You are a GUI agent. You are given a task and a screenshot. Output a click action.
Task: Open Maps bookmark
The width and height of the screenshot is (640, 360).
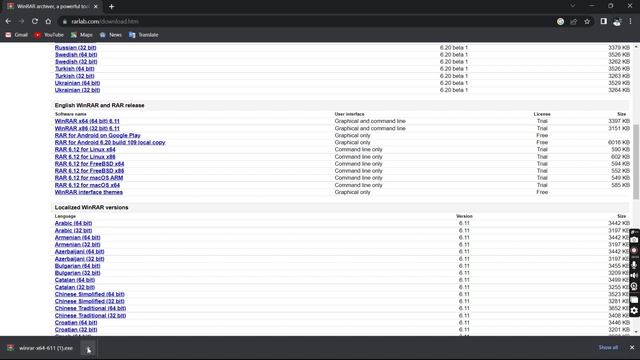click(x=82, y=35)
